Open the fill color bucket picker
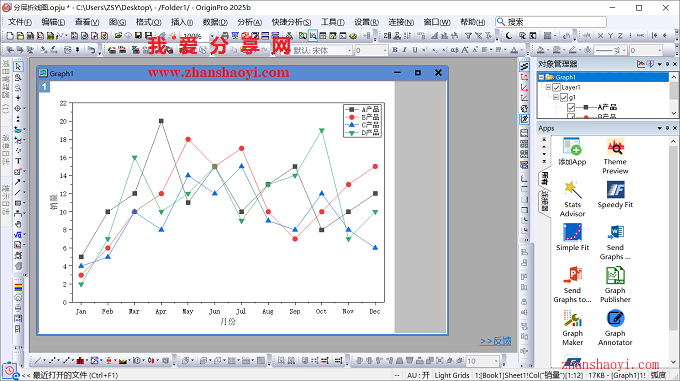 [541, 50]
